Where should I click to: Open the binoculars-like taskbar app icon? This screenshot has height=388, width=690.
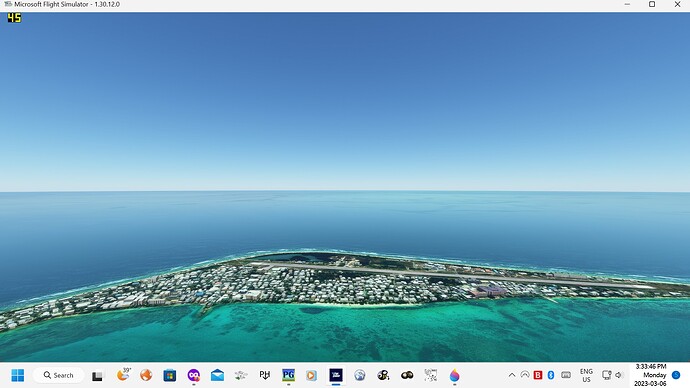407,375
